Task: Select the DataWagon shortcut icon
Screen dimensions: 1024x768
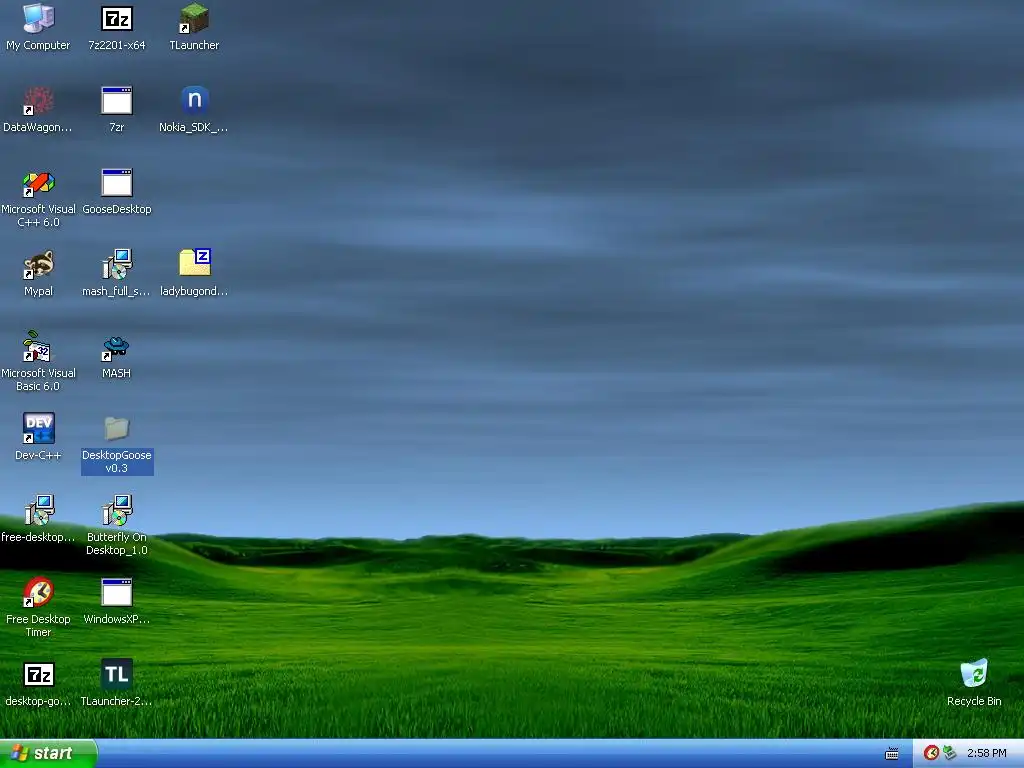Action: 38,101
